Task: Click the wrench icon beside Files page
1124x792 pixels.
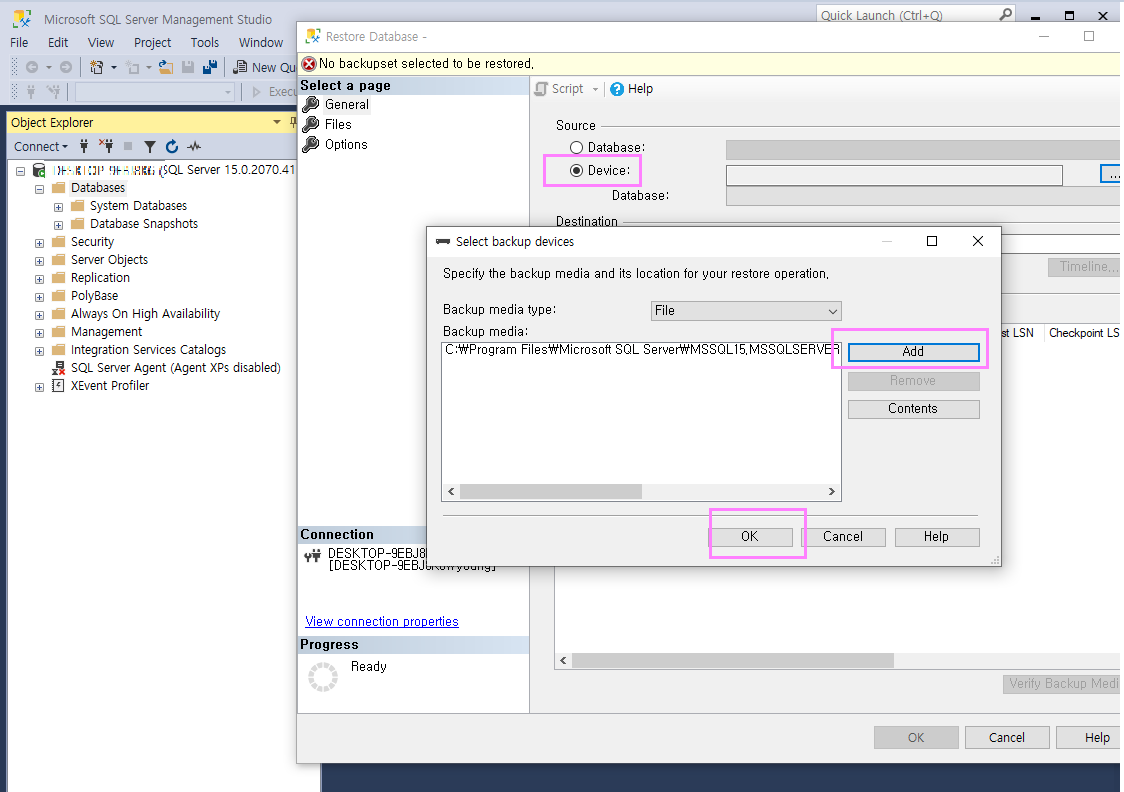Action: [x=310, y=125]
